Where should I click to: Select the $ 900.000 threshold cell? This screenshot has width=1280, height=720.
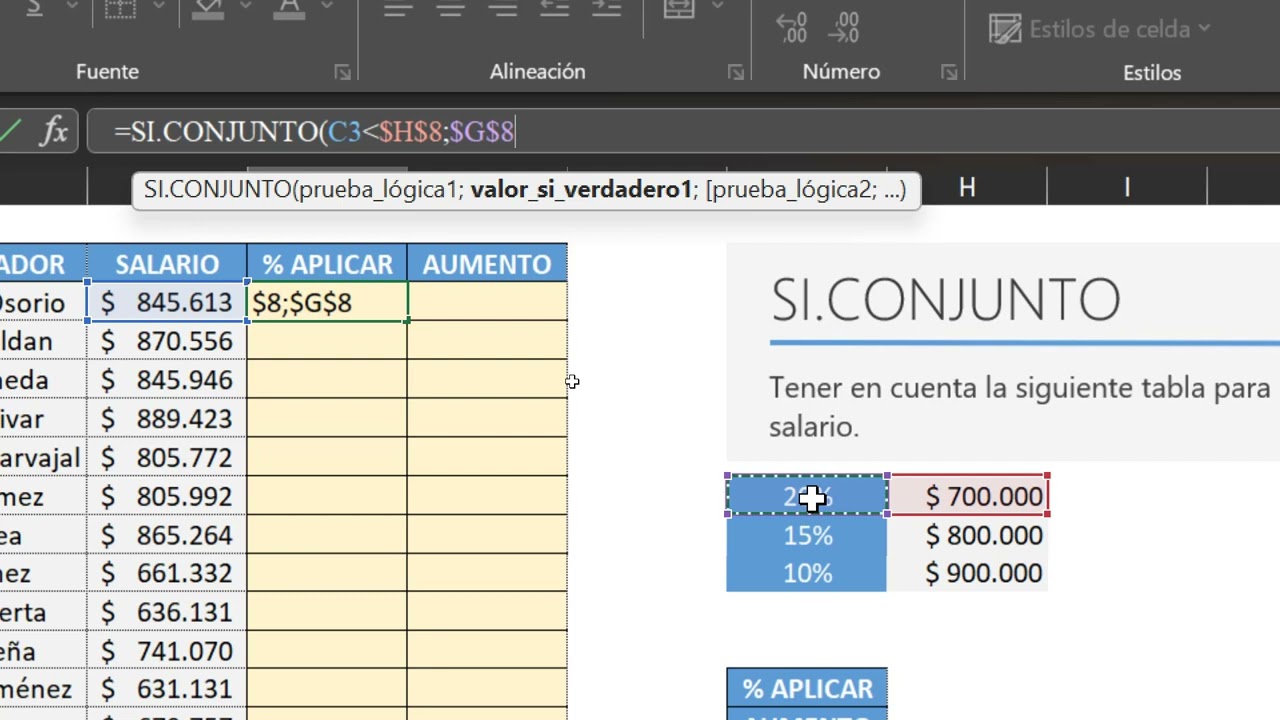coord(968,574)
